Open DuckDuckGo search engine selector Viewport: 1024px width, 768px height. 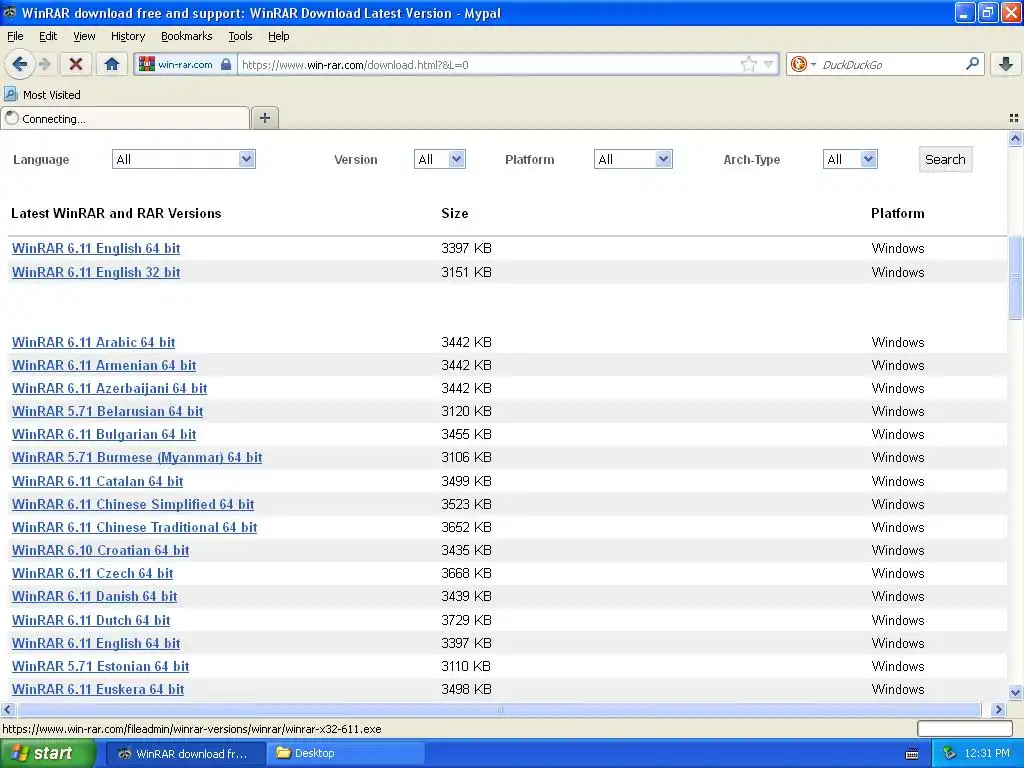point(803,64)
